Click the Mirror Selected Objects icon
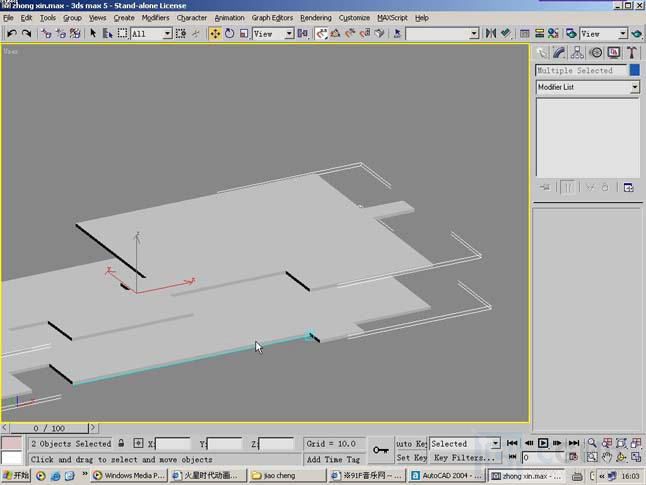This screenshot has height=485, width=646. pyautogui.click(x=490, y=33)
